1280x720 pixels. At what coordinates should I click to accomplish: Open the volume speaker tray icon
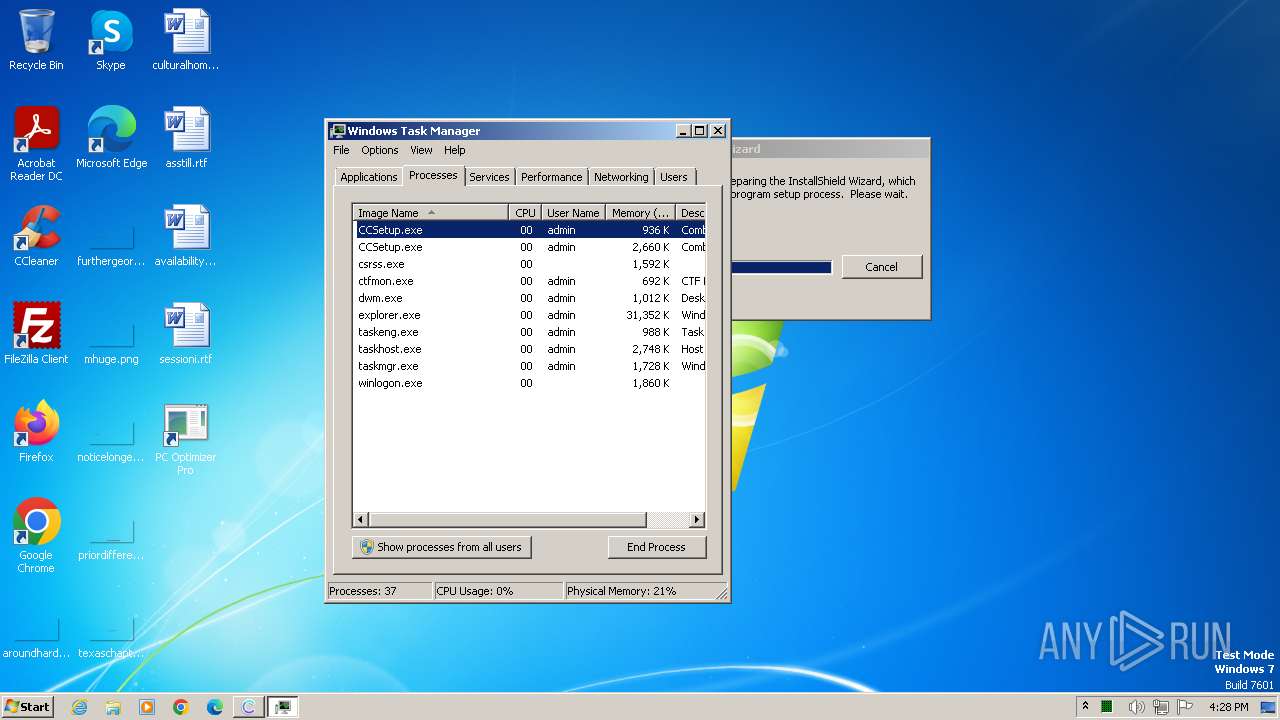pos(1136,707)
